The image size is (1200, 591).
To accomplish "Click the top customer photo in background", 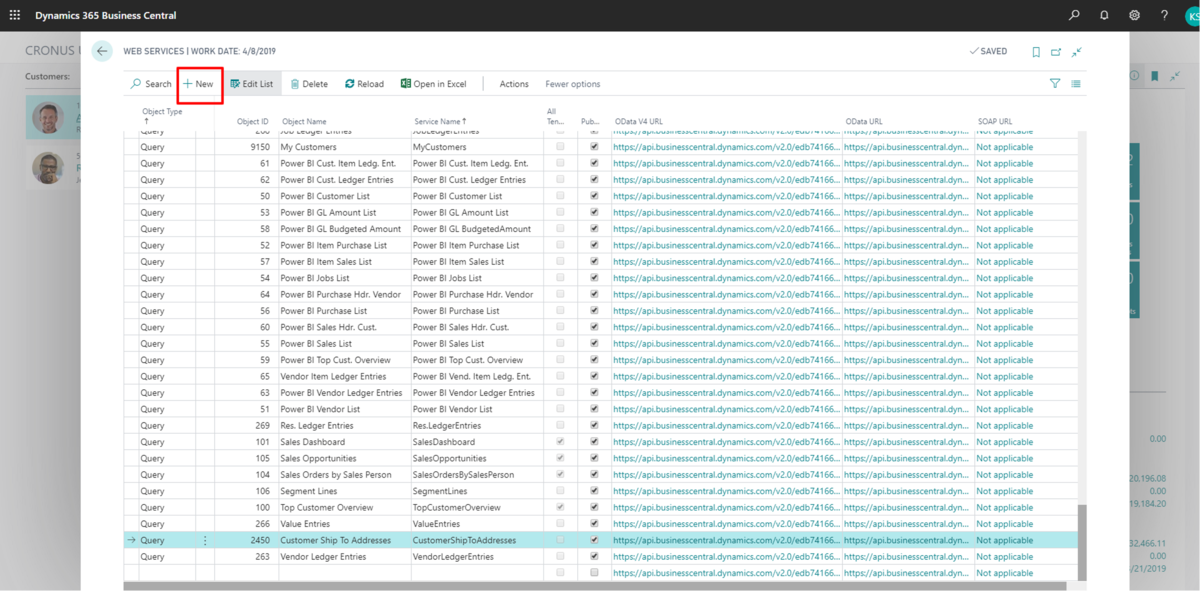I will [47, 118].
